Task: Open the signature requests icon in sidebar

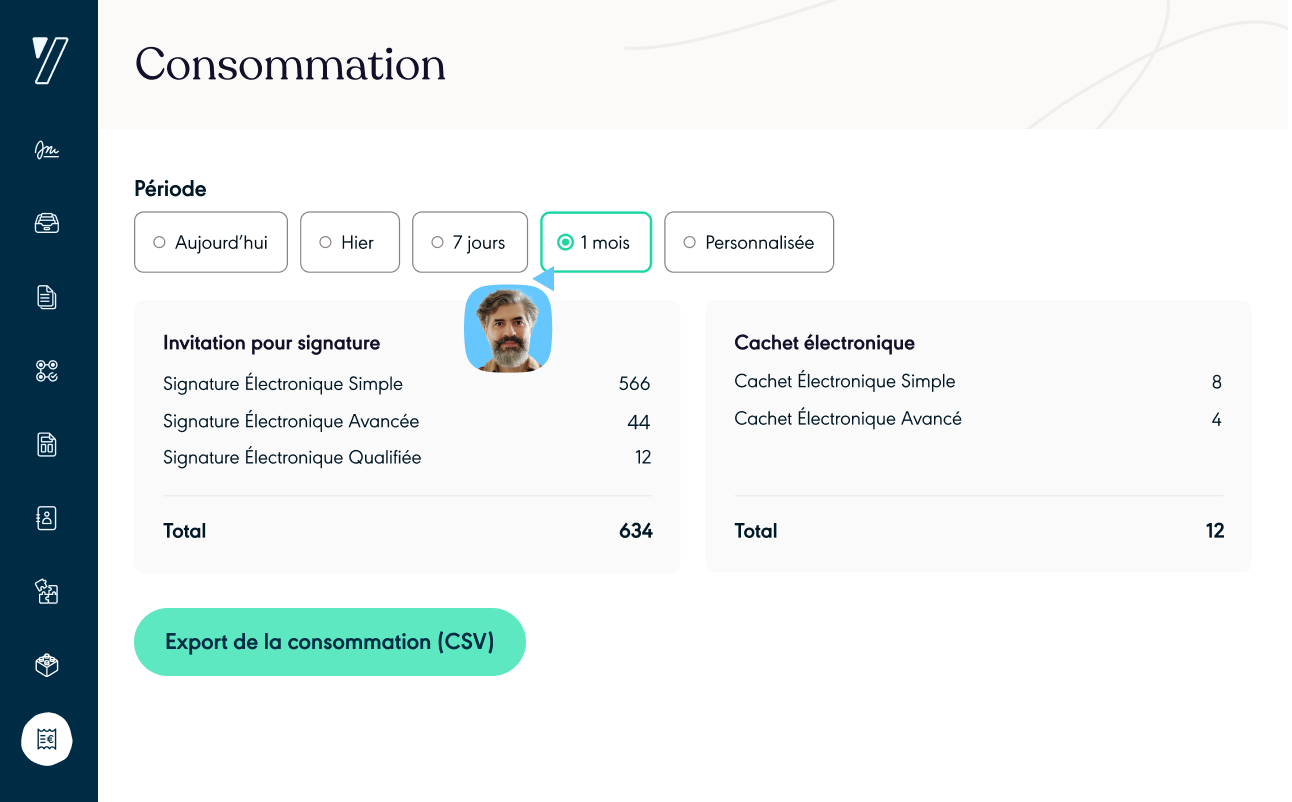Action: point(47,150)
